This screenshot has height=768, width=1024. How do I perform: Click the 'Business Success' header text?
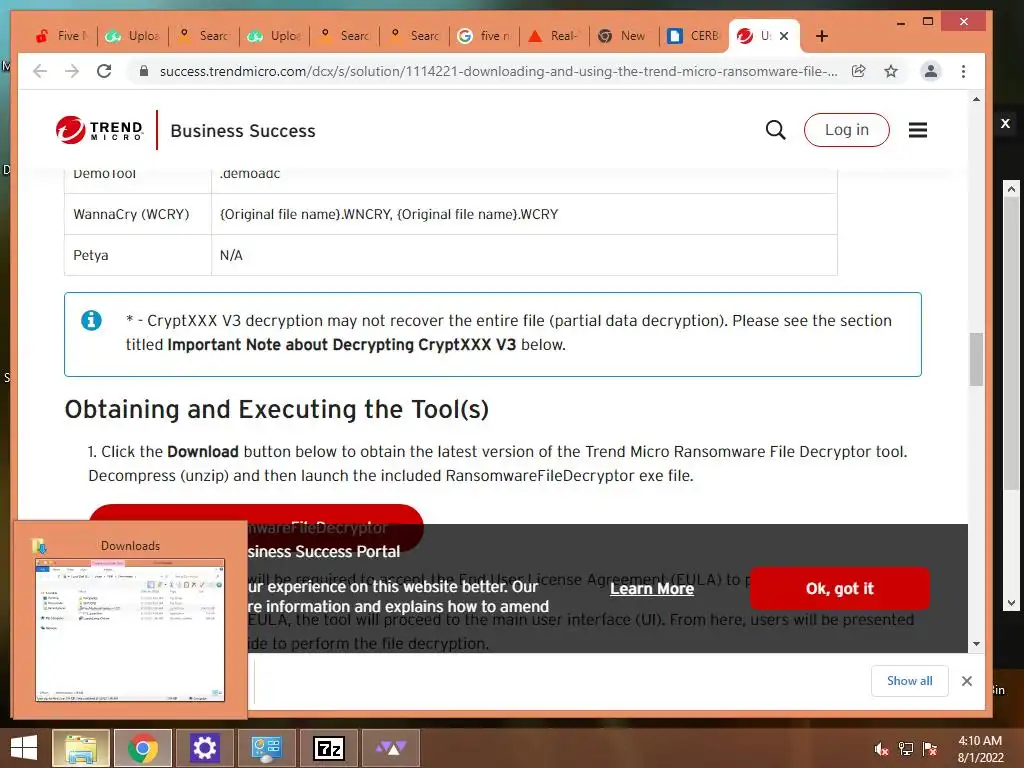click(x=243, y=131)
